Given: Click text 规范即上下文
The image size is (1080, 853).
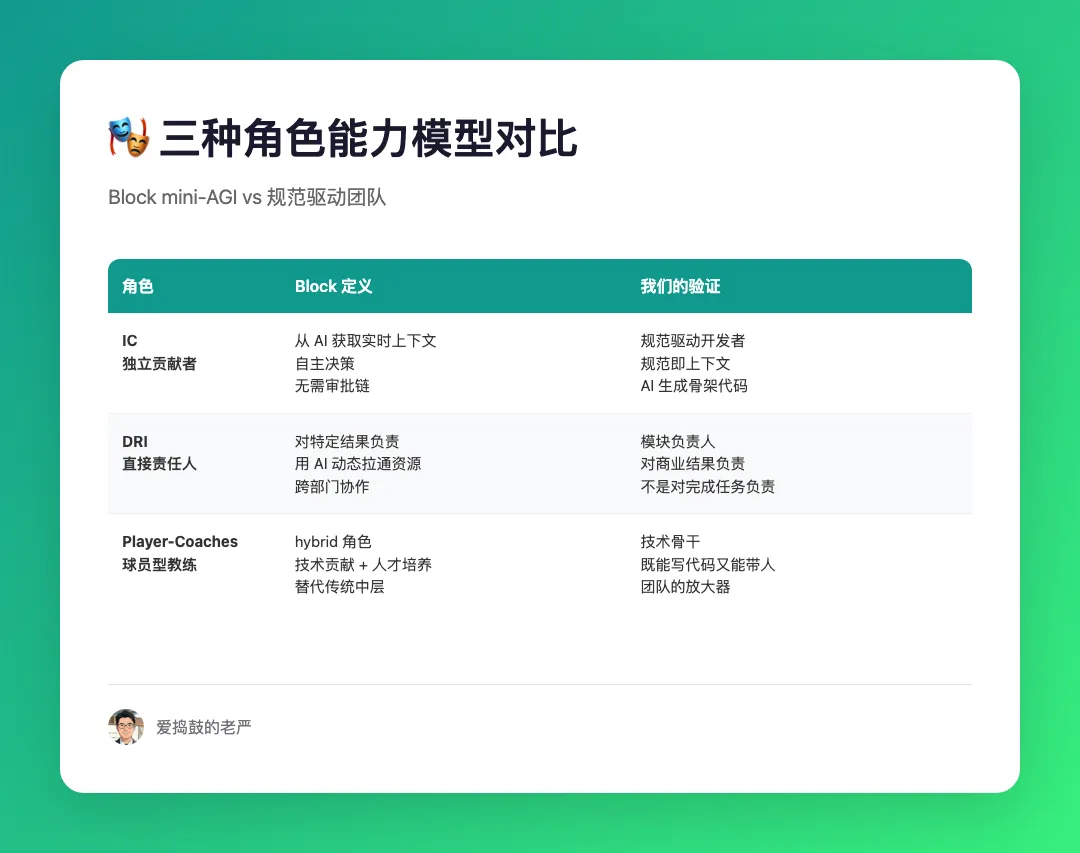Looking at the screenshot, I should click(x=685, y=363).
